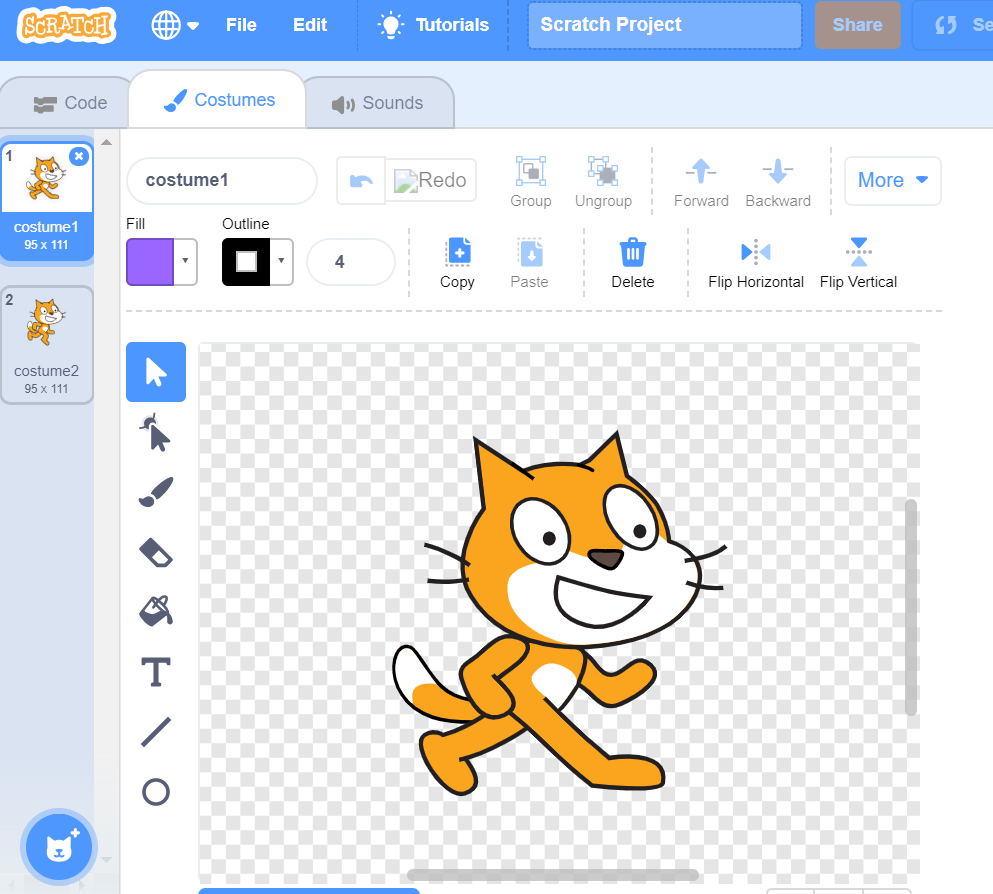Open the File menu
This screenshot has width=993, height=894.
(241, 26)
